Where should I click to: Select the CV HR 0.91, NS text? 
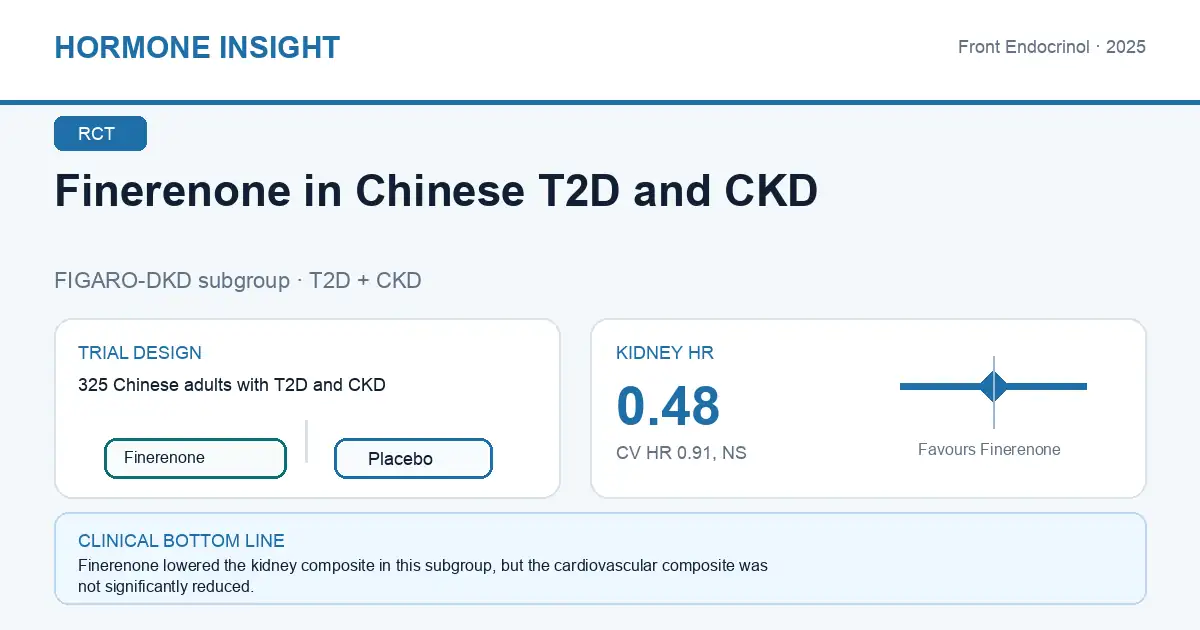(x=681, y=453)
